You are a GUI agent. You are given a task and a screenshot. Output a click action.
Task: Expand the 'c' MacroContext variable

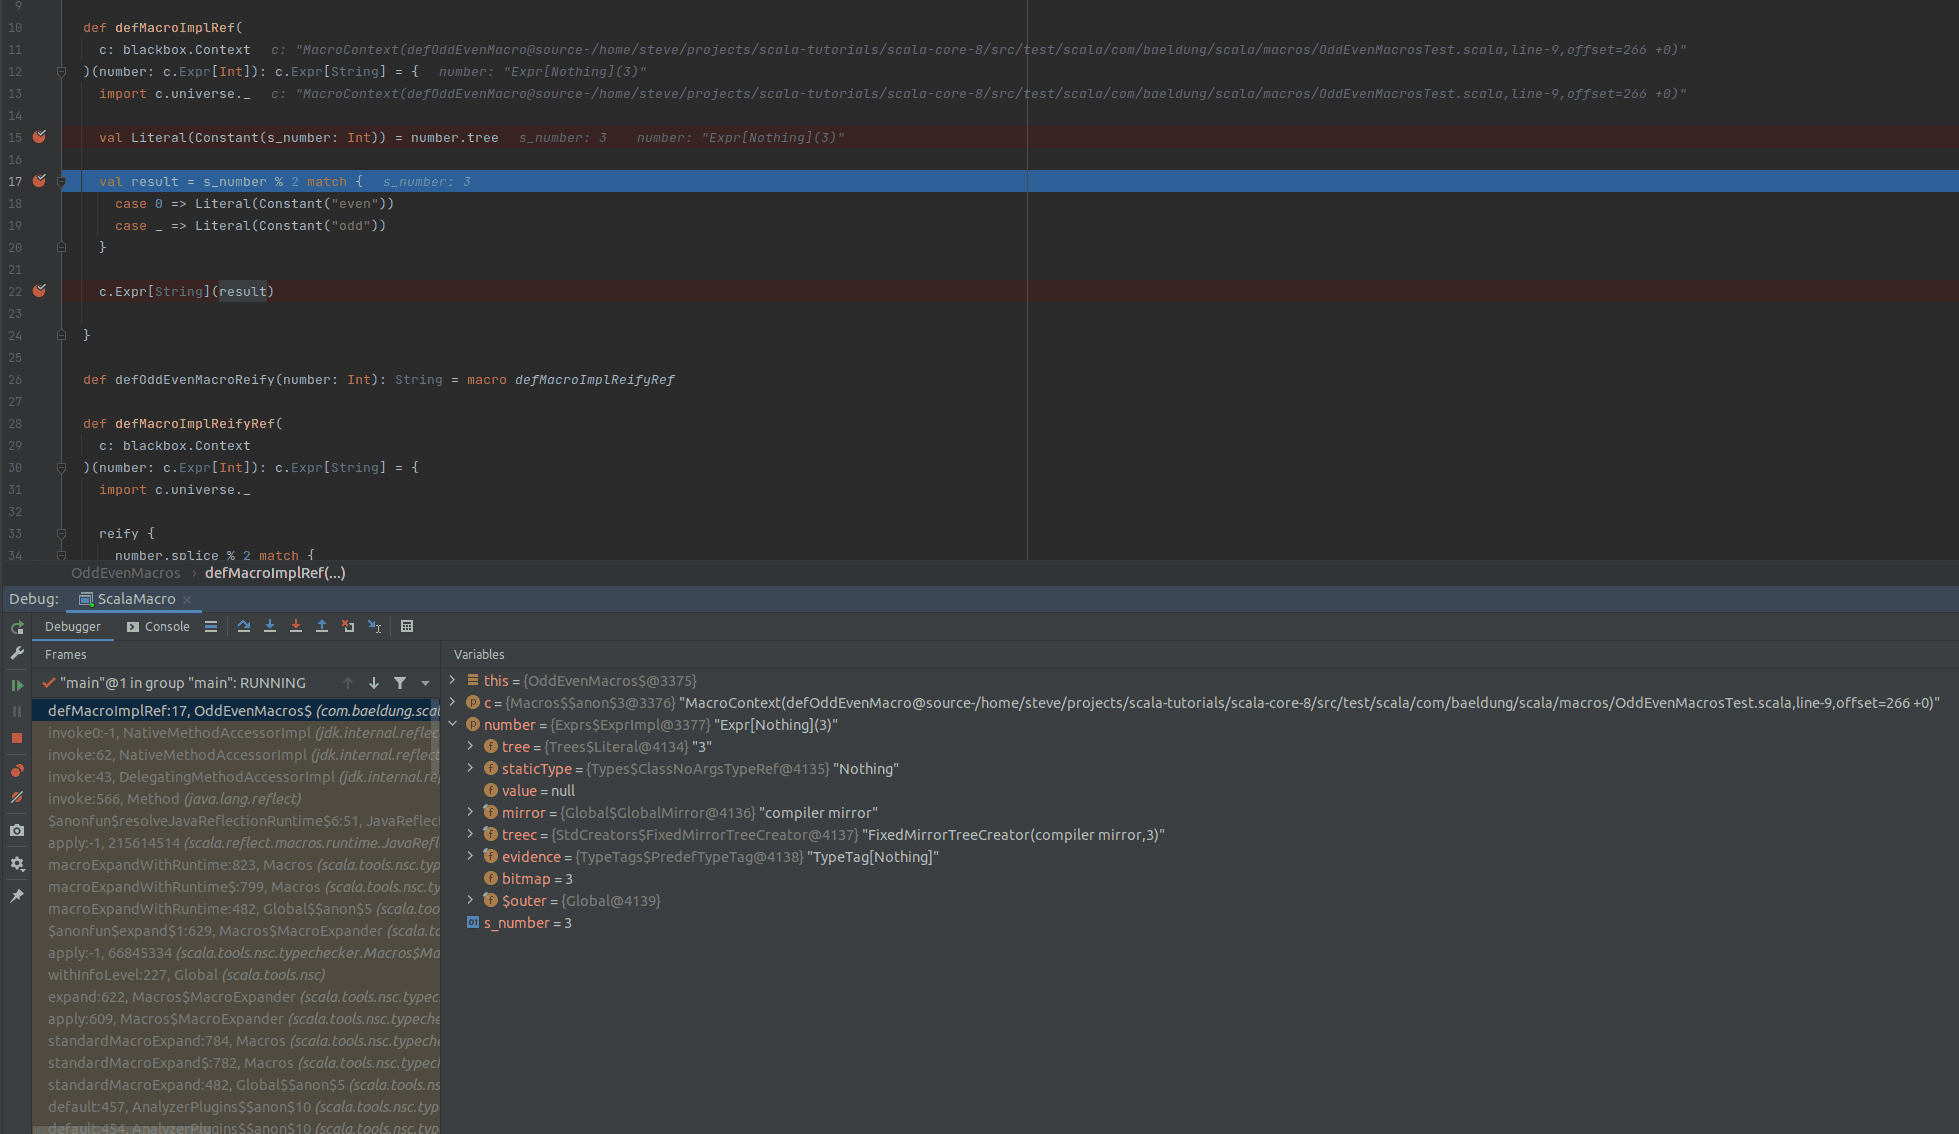[453, 702]
